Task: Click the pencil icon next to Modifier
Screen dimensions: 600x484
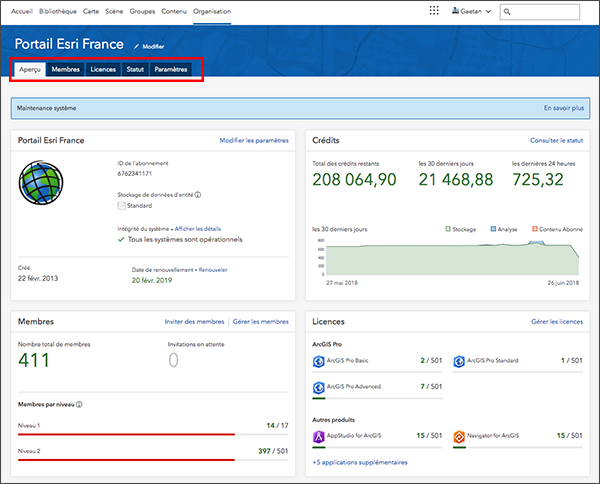Action: (136, 47)
